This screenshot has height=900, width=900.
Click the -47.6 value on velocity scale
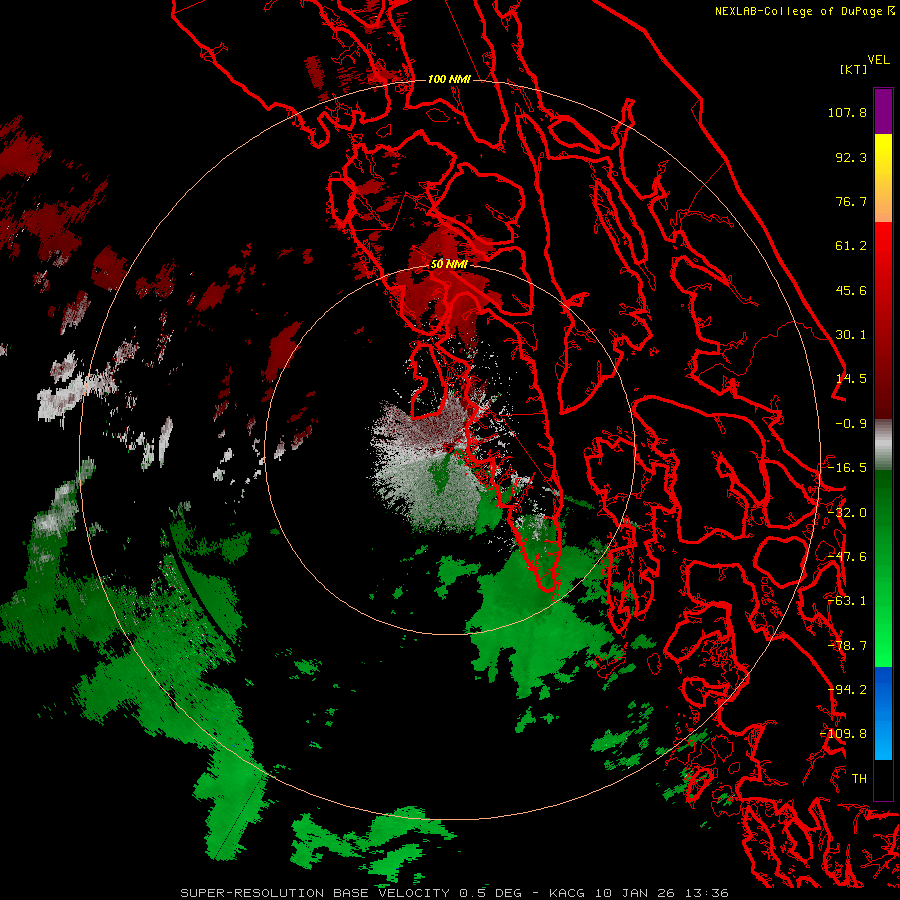pyautogui.click(x=847, y=557)
